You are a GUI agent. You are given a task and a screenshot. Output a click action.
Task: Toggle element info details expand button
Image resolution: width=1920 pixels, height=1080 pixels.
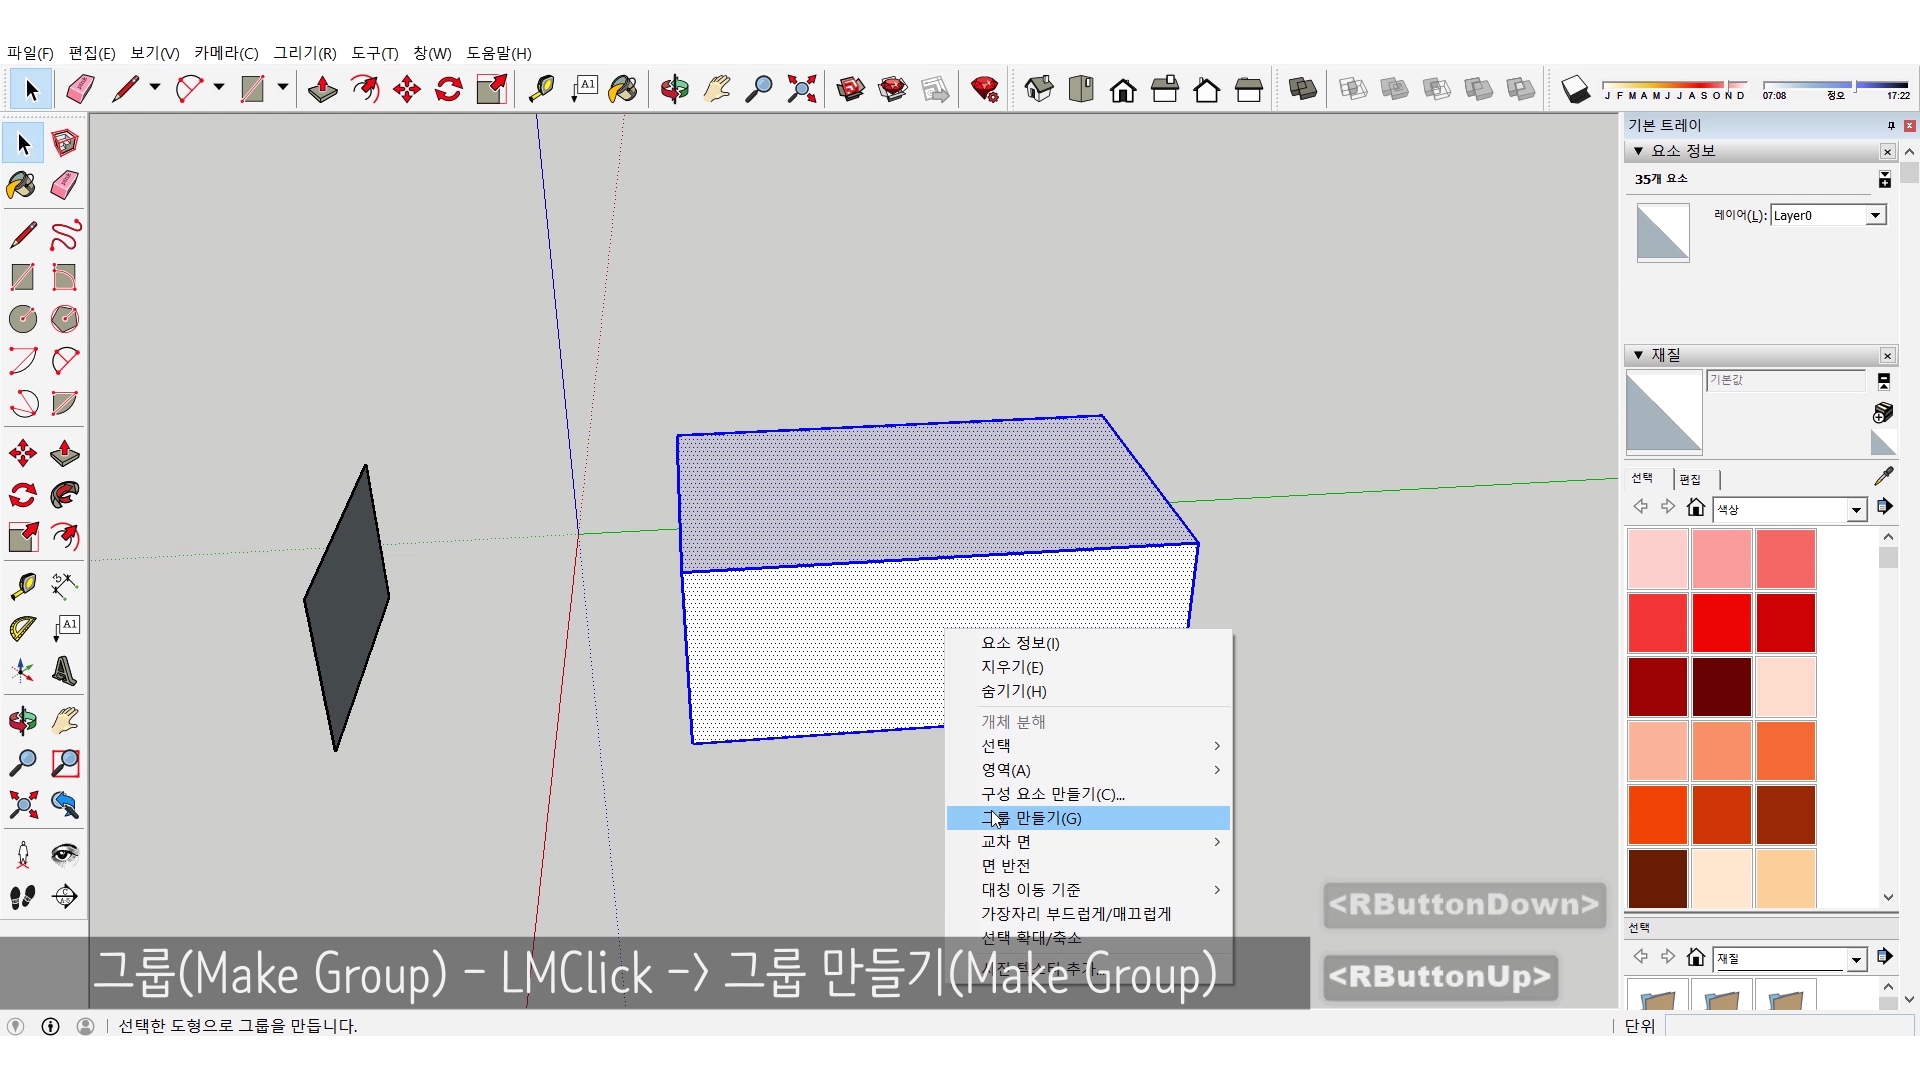click(1884, 179)
